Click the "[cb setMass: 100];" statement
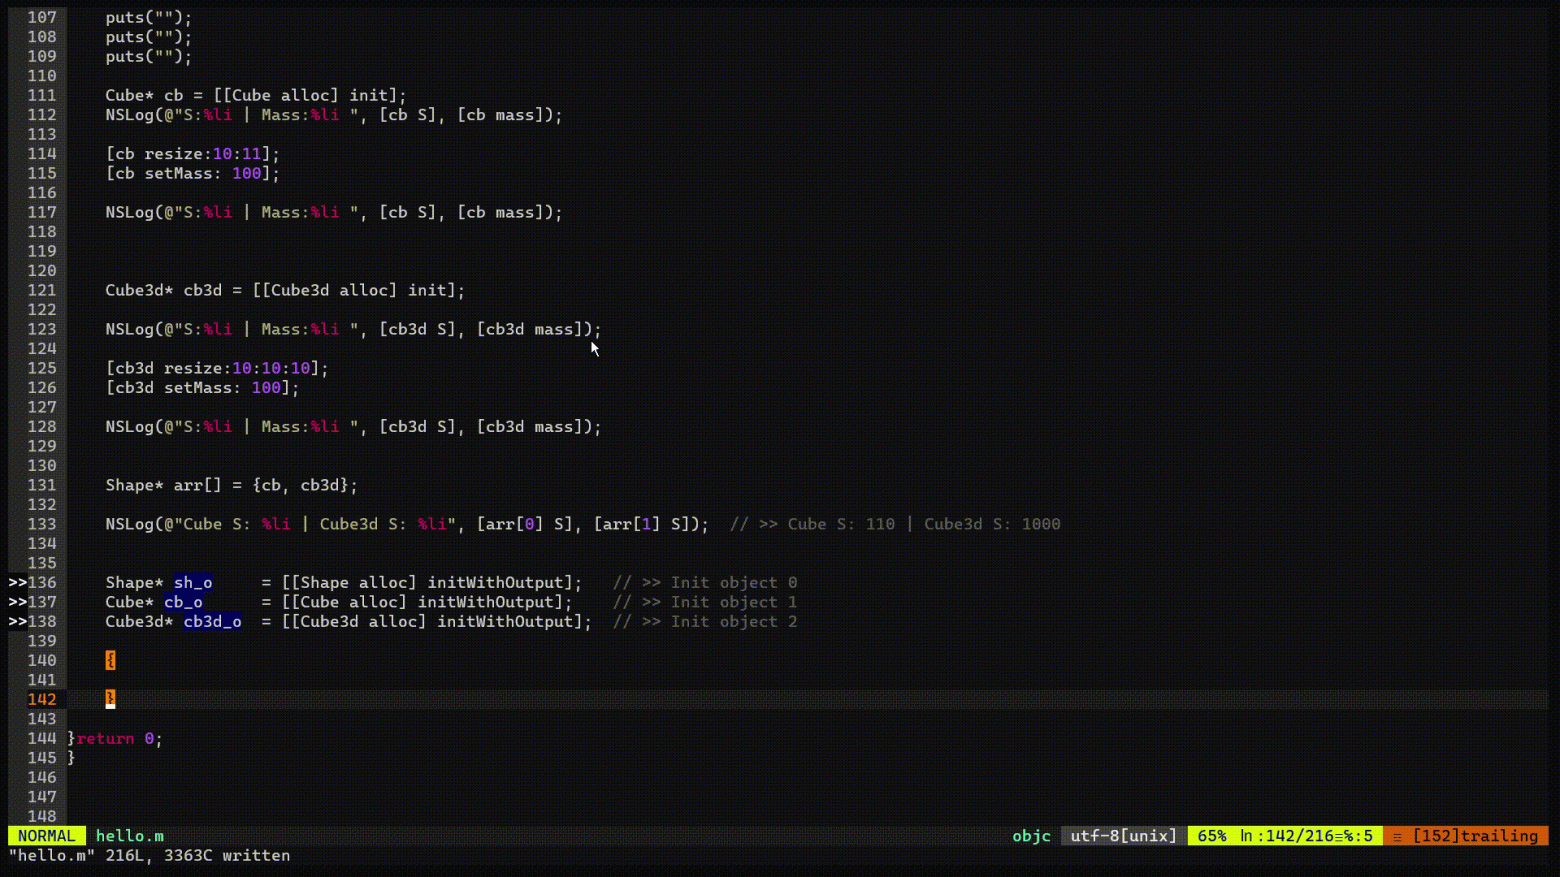This screenshot has height=877, width=1560. point(193,174)
